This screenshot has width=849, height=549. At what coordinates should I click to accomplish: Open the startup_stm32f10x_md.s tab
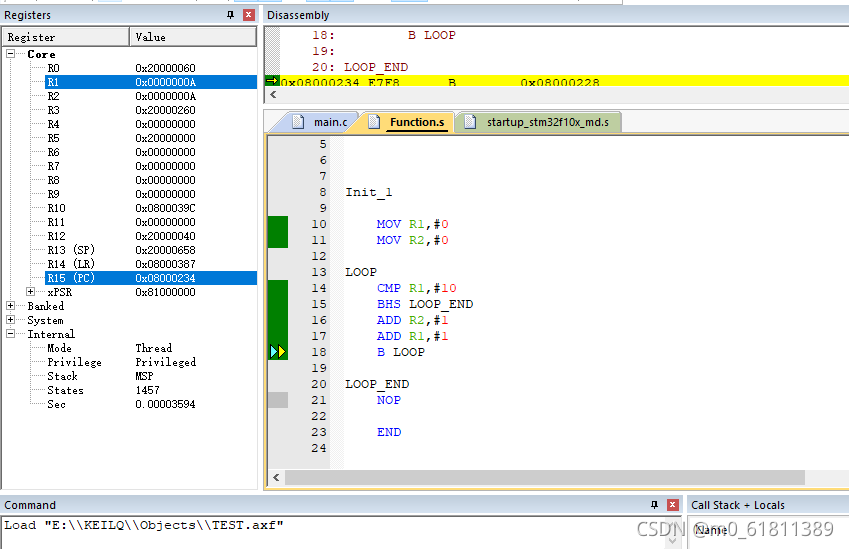pos(547,122)
